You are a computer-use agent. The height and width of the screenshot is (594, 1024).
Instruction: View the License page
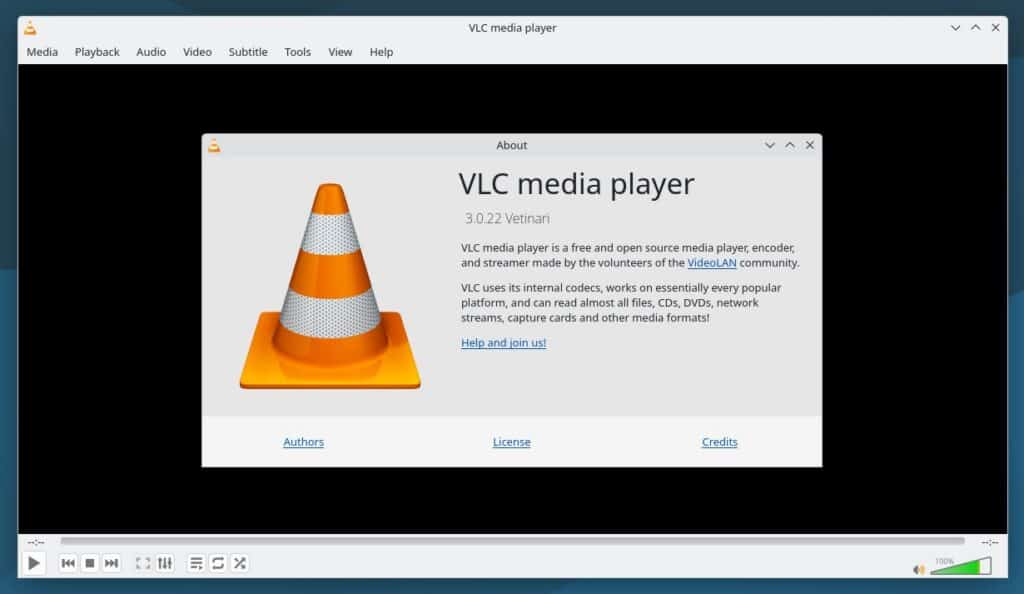click(x=511, y=441)
